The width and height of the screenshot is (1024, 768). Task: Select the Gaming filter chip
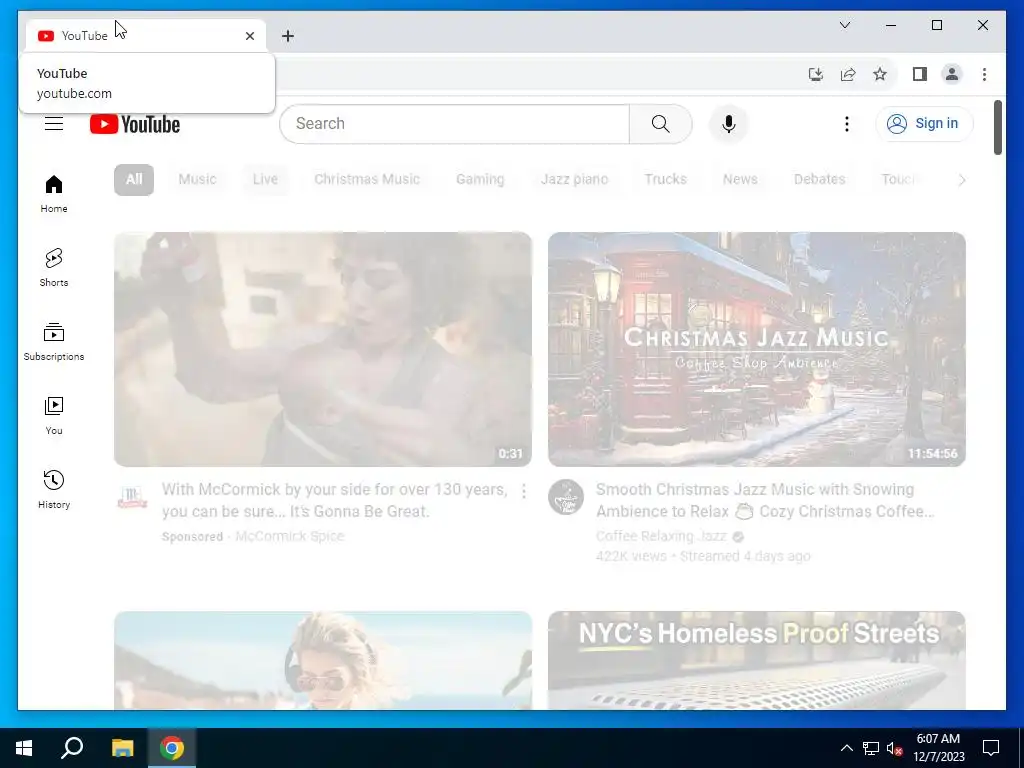pyautogui.click(x=480, y=180)
